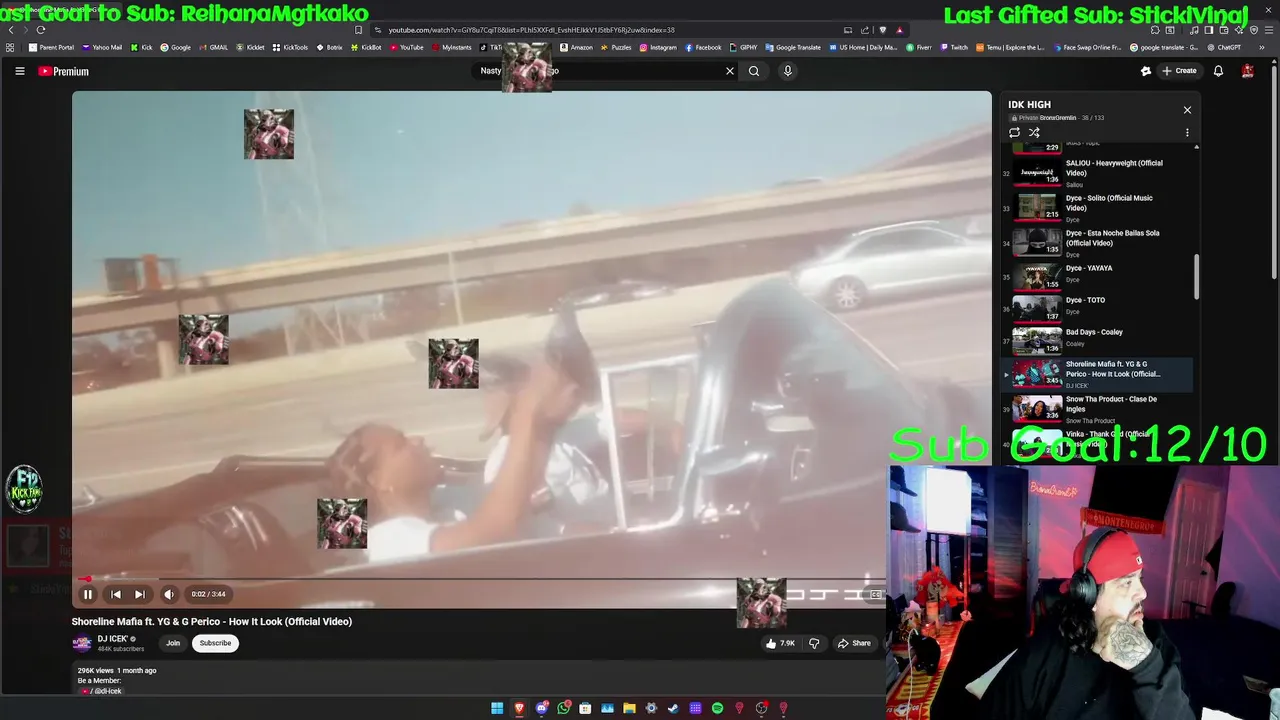Play Snow Tha Product - Clase De Ingles
The image size is (1280, 720).
click(x=1097, y=409)
